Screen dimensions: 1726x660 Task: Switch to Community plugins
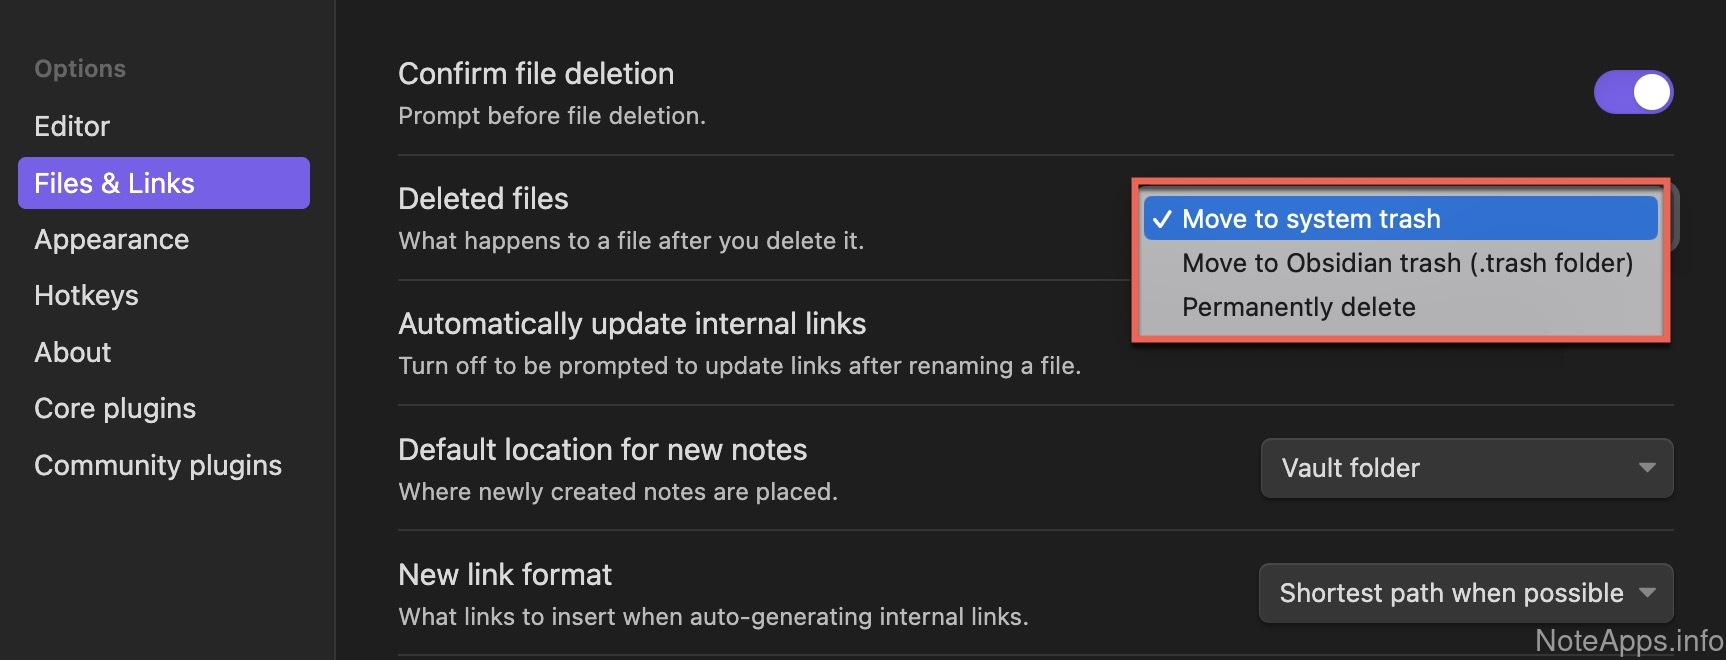[x=158, y=466]
